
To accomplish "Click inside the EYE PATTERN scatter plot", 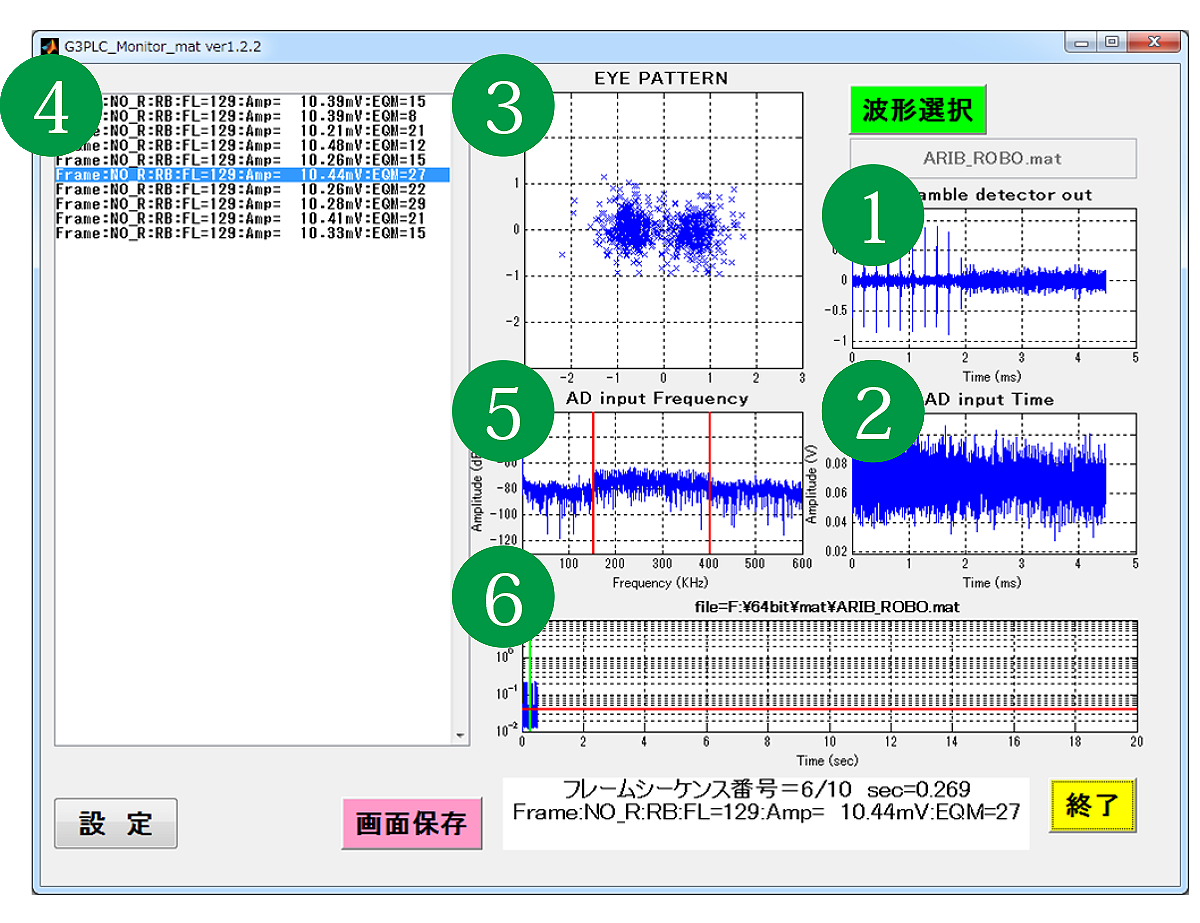I will pos(663,230).
